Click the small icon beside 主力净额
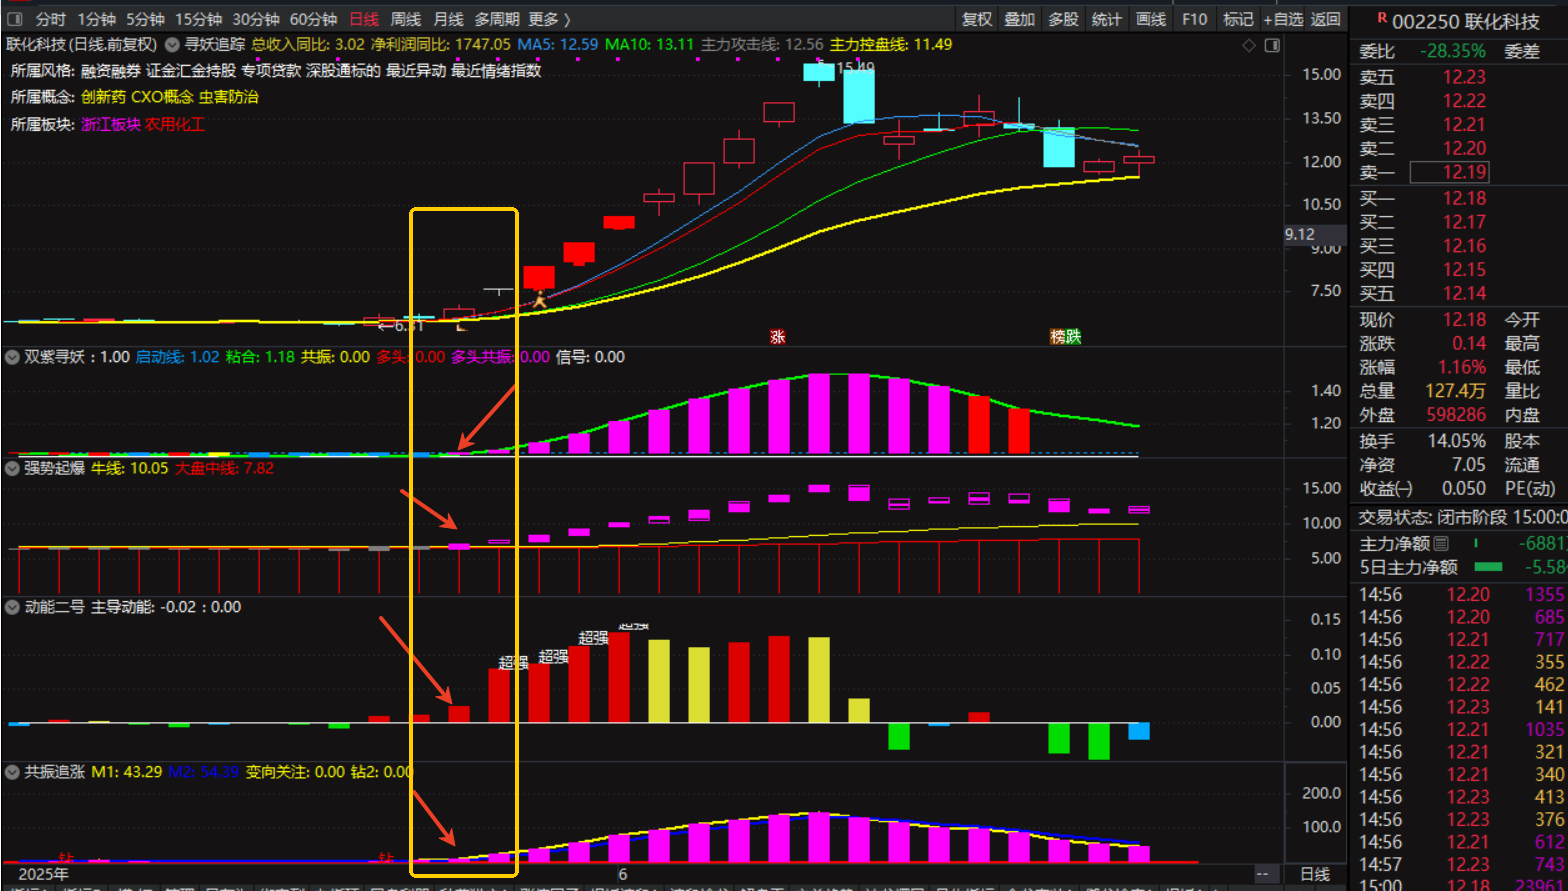Viewport: 1568px width, 891px height. click(1441, 544)
